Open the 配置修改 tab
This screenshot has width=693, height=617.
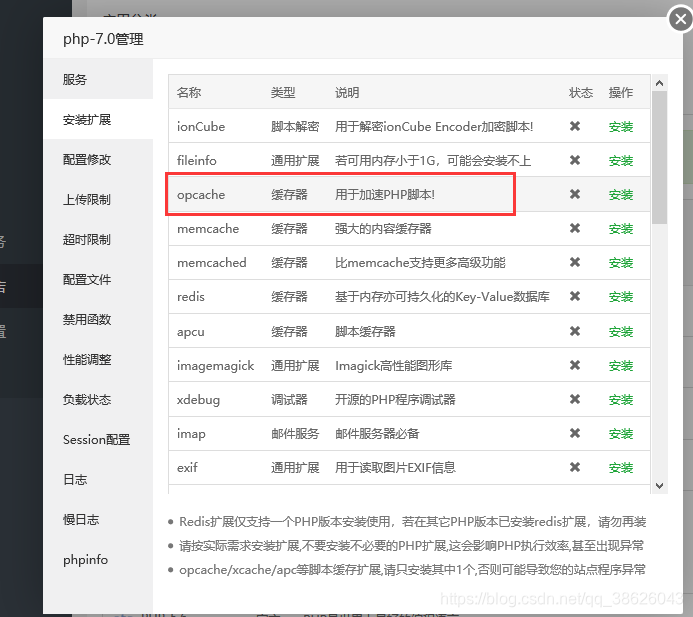tap(98, 160)
